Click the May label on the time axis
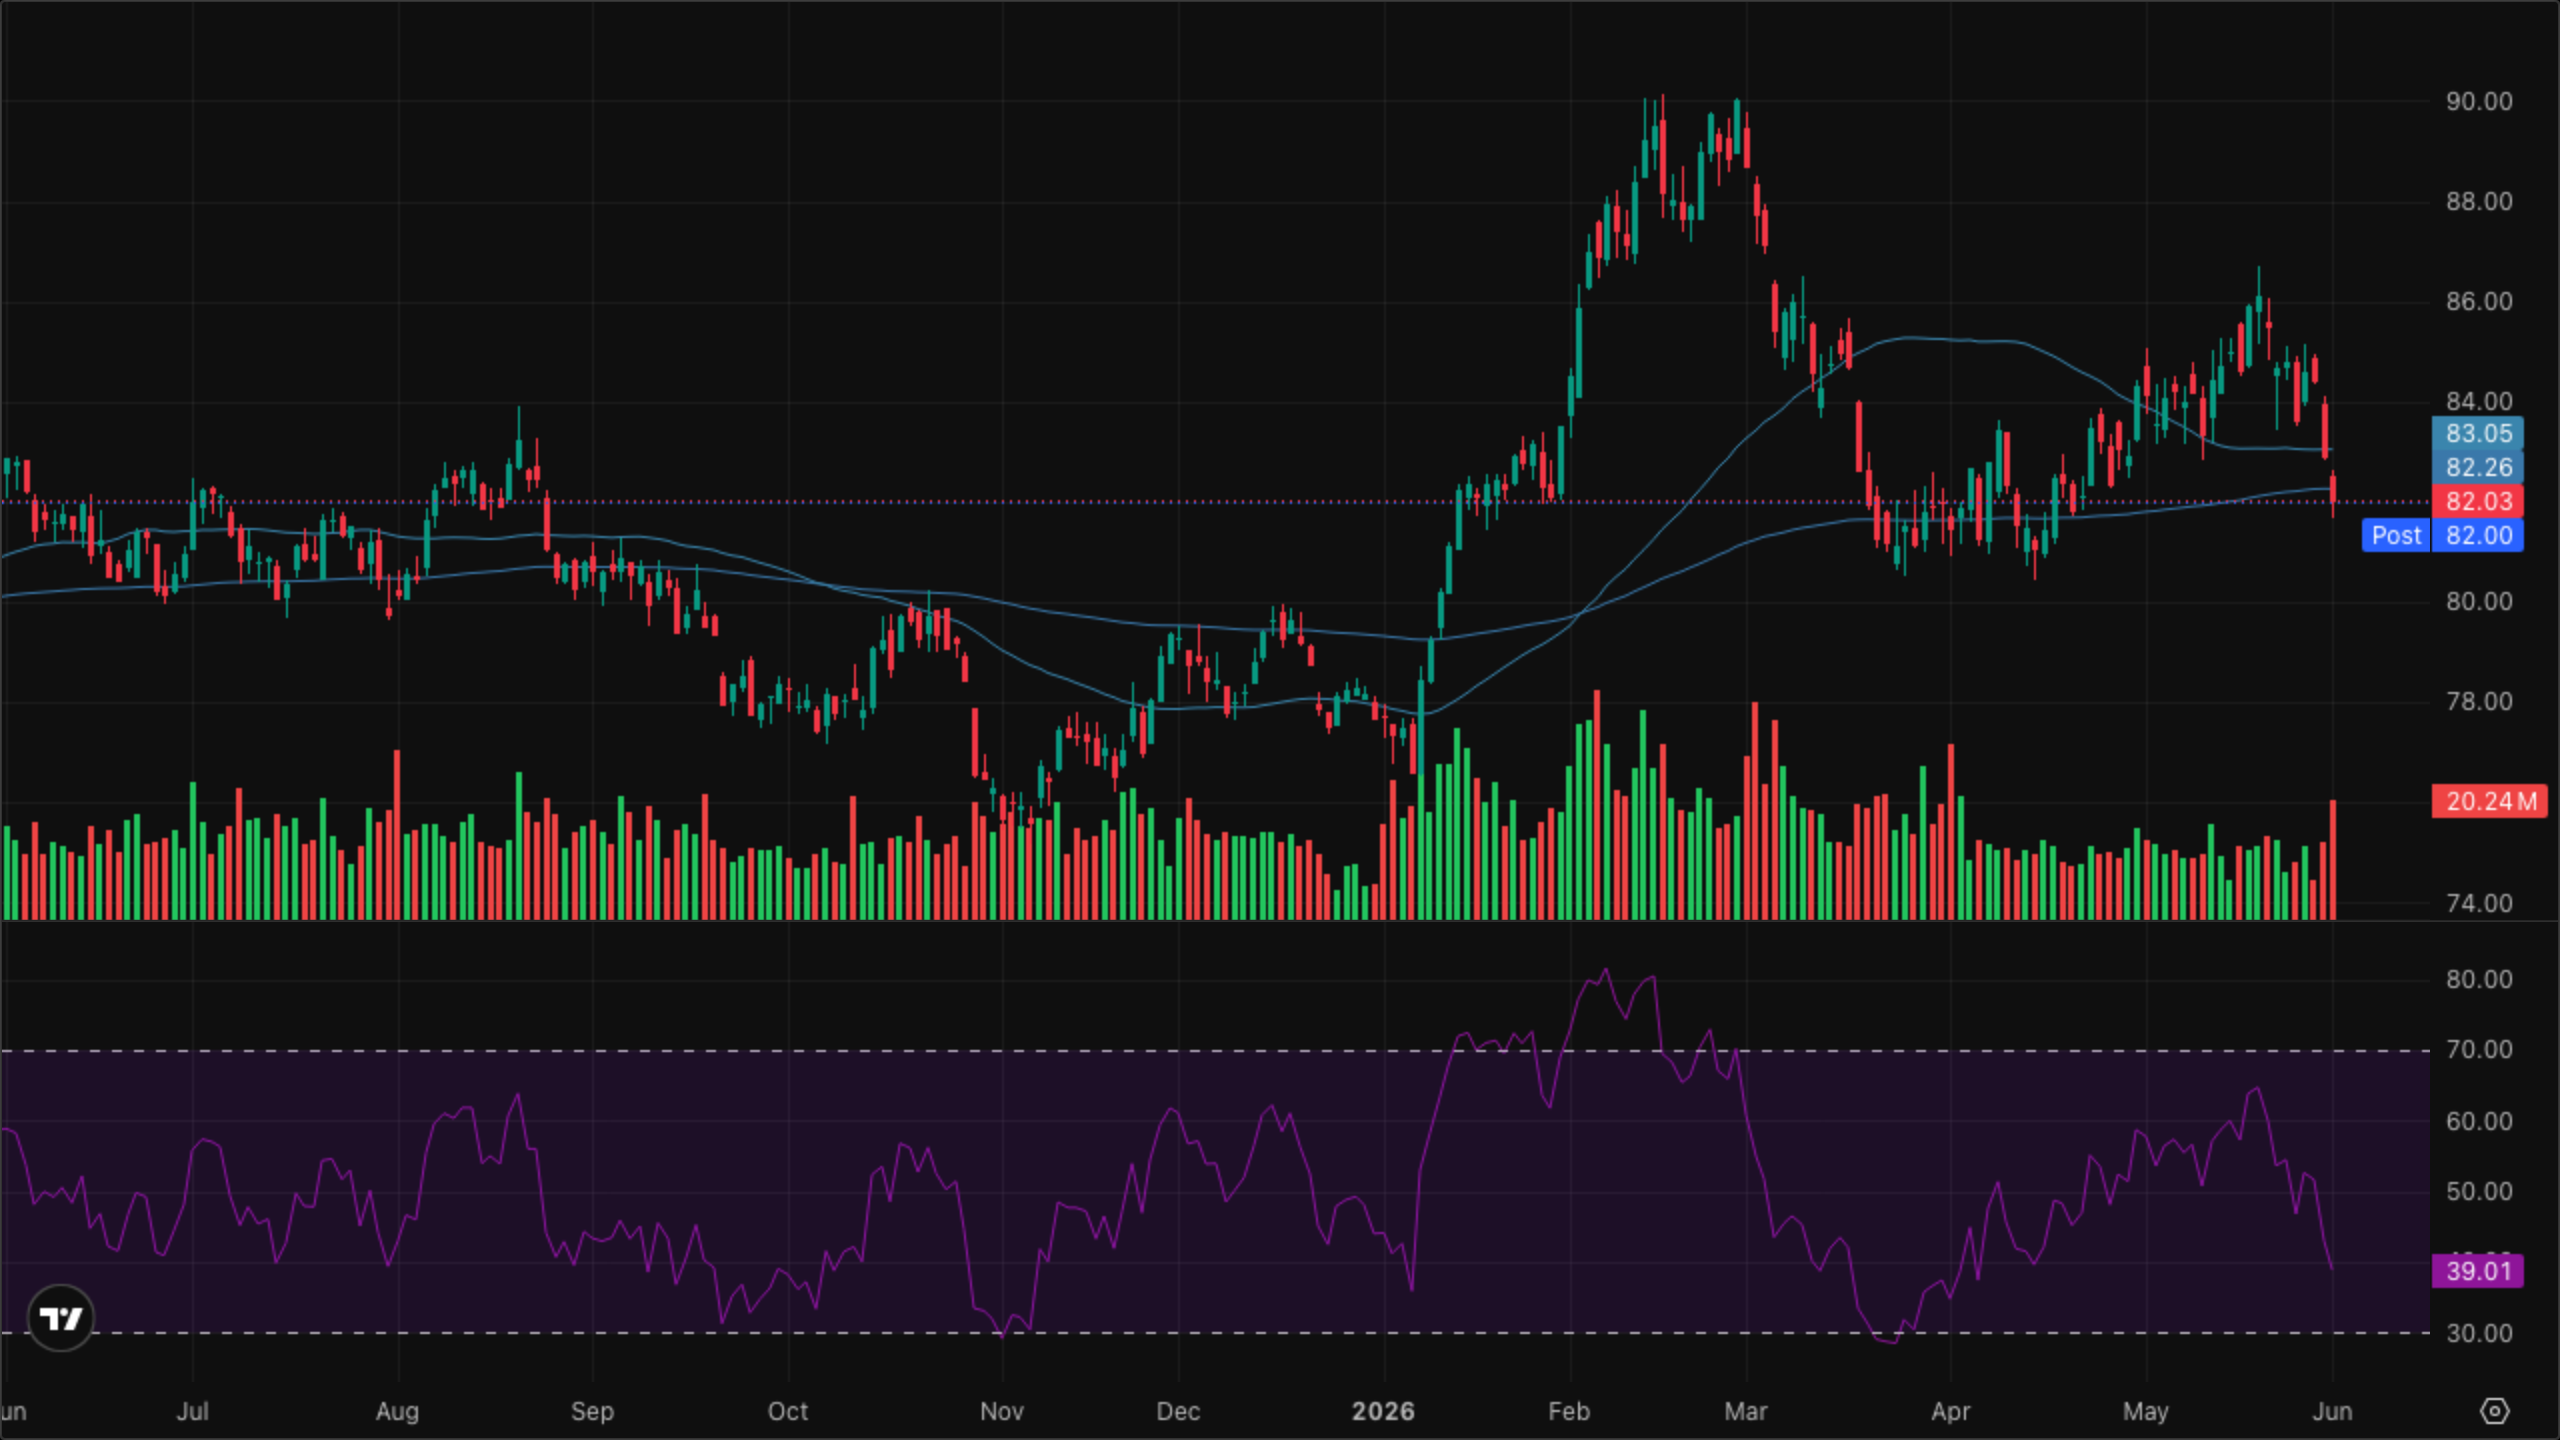This screenshot has height=1440, width=2560. coord(2146,1411)
